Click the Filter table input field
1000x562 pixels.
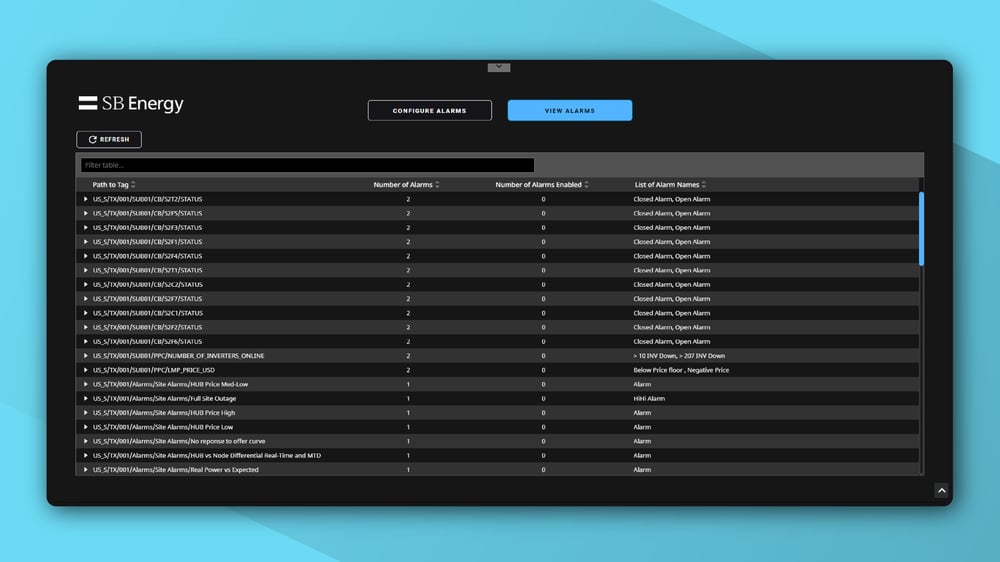tap(307, 165)
